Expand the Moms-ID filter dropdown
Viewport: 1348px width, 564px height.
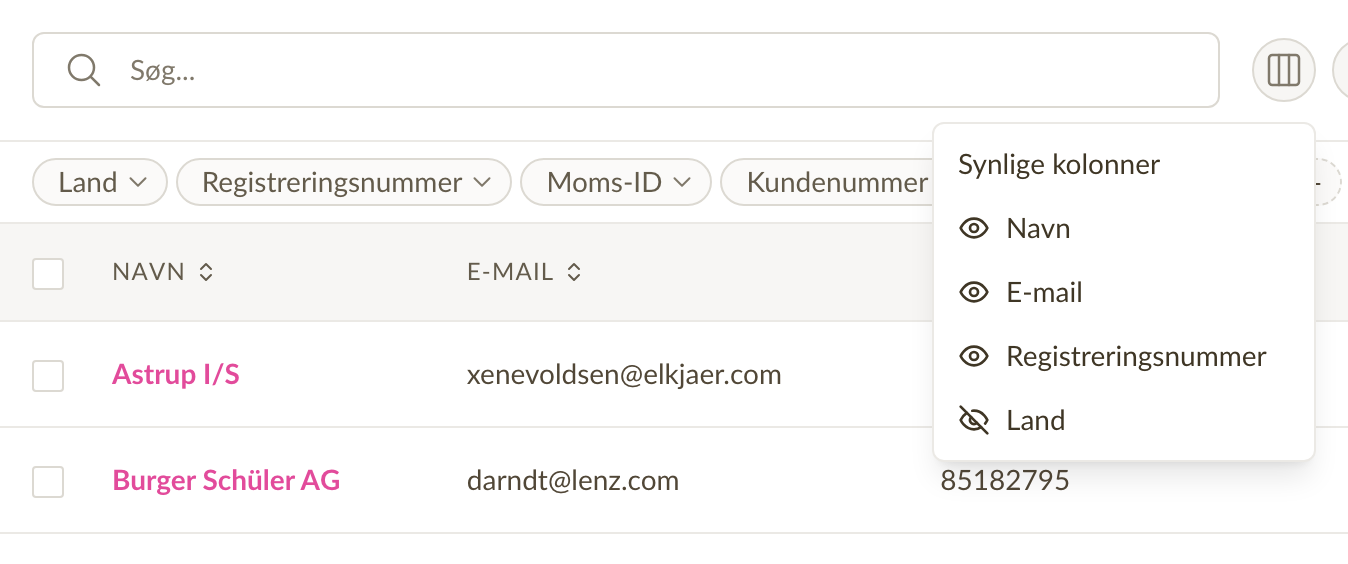pos(616,183)
